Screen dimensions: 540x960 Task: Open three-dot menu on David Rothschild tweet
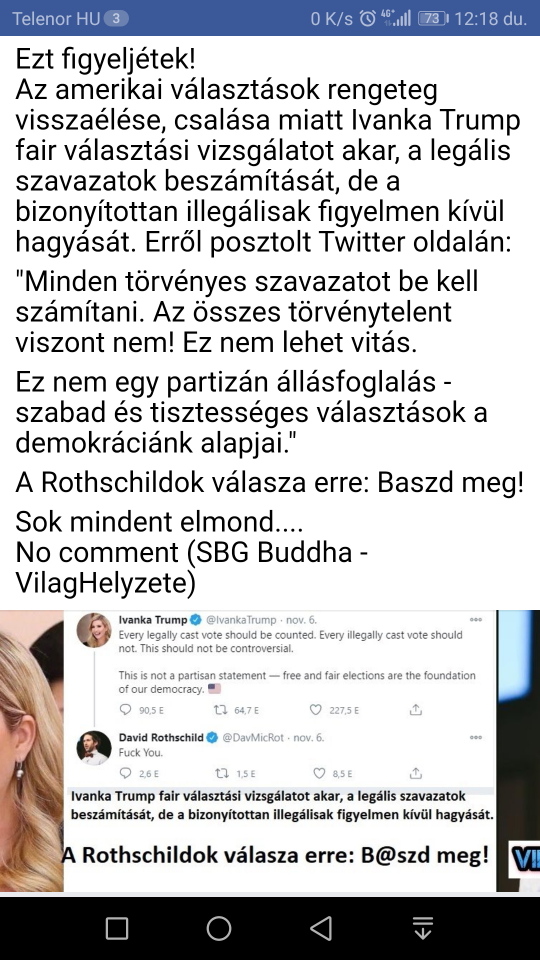[476, 738]
